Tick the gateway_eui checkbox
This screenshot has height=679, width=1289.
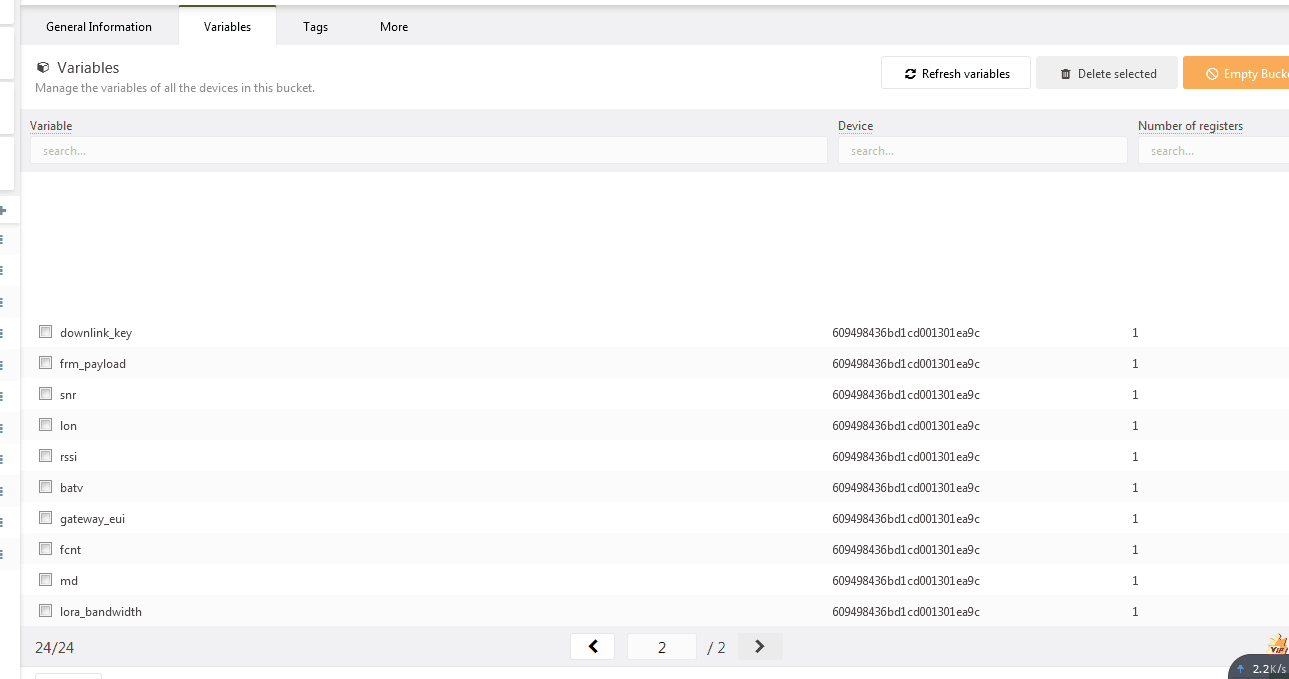click(x=45, y=518)
